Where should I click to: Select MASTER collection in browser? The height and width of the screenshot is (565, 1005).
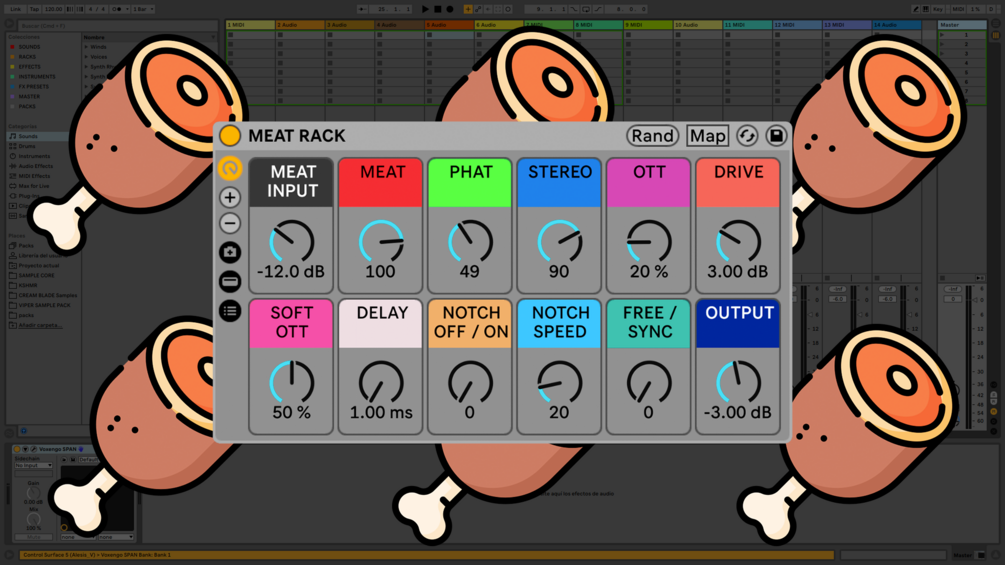click(x=29, y=97)
